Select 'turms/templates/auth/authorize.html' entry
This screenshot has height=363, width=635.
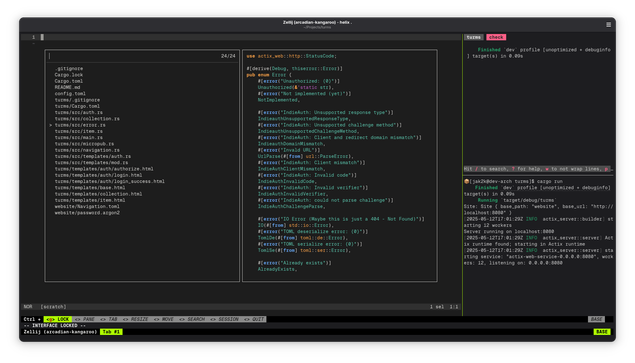(x=104, y=169)
